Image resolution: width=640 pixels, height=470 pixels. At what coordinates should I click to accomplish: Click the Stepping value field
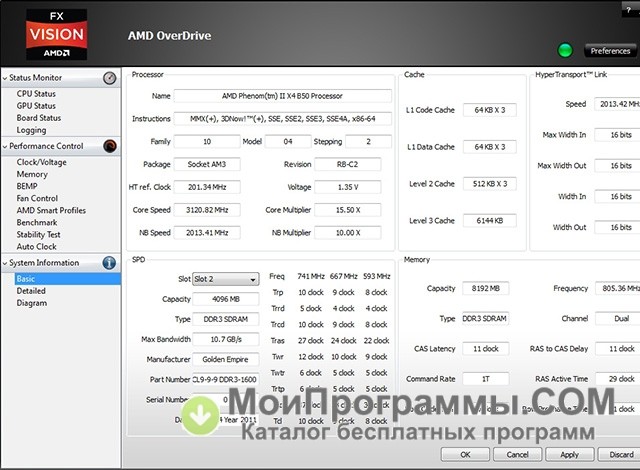(368, 142)
